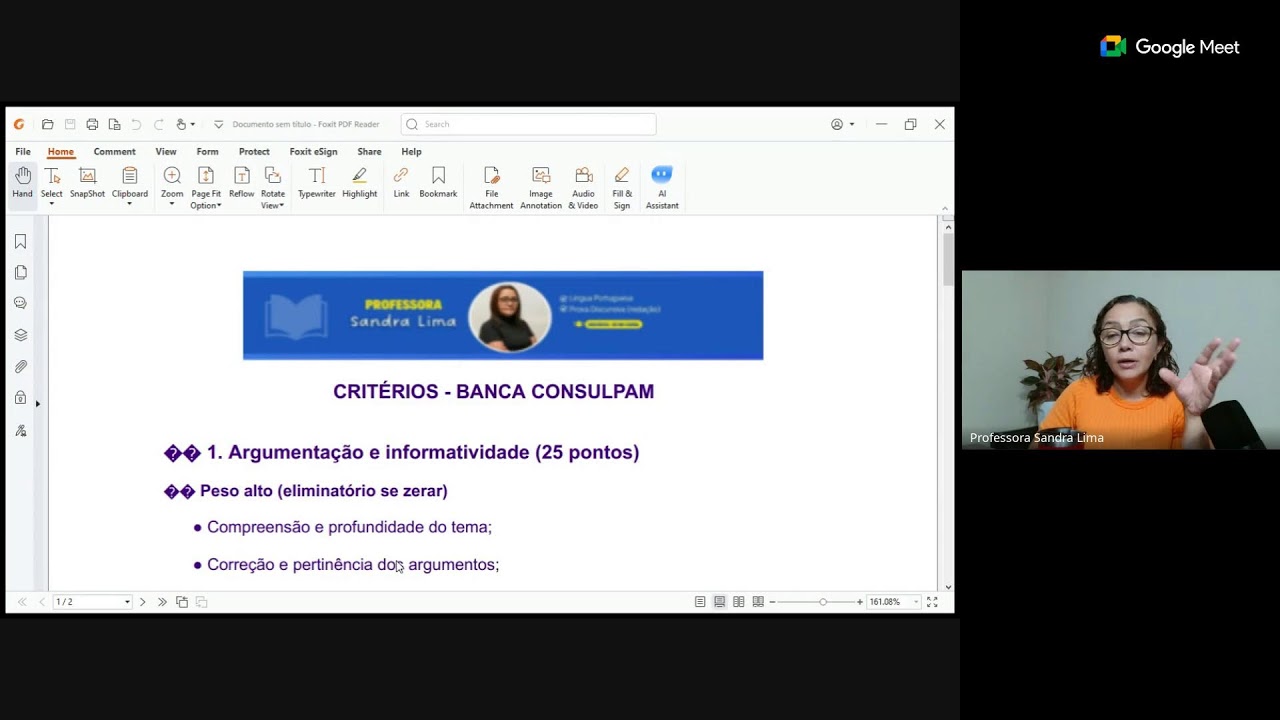Click Professora Sandra Lima video tile

pos(1121,360)
